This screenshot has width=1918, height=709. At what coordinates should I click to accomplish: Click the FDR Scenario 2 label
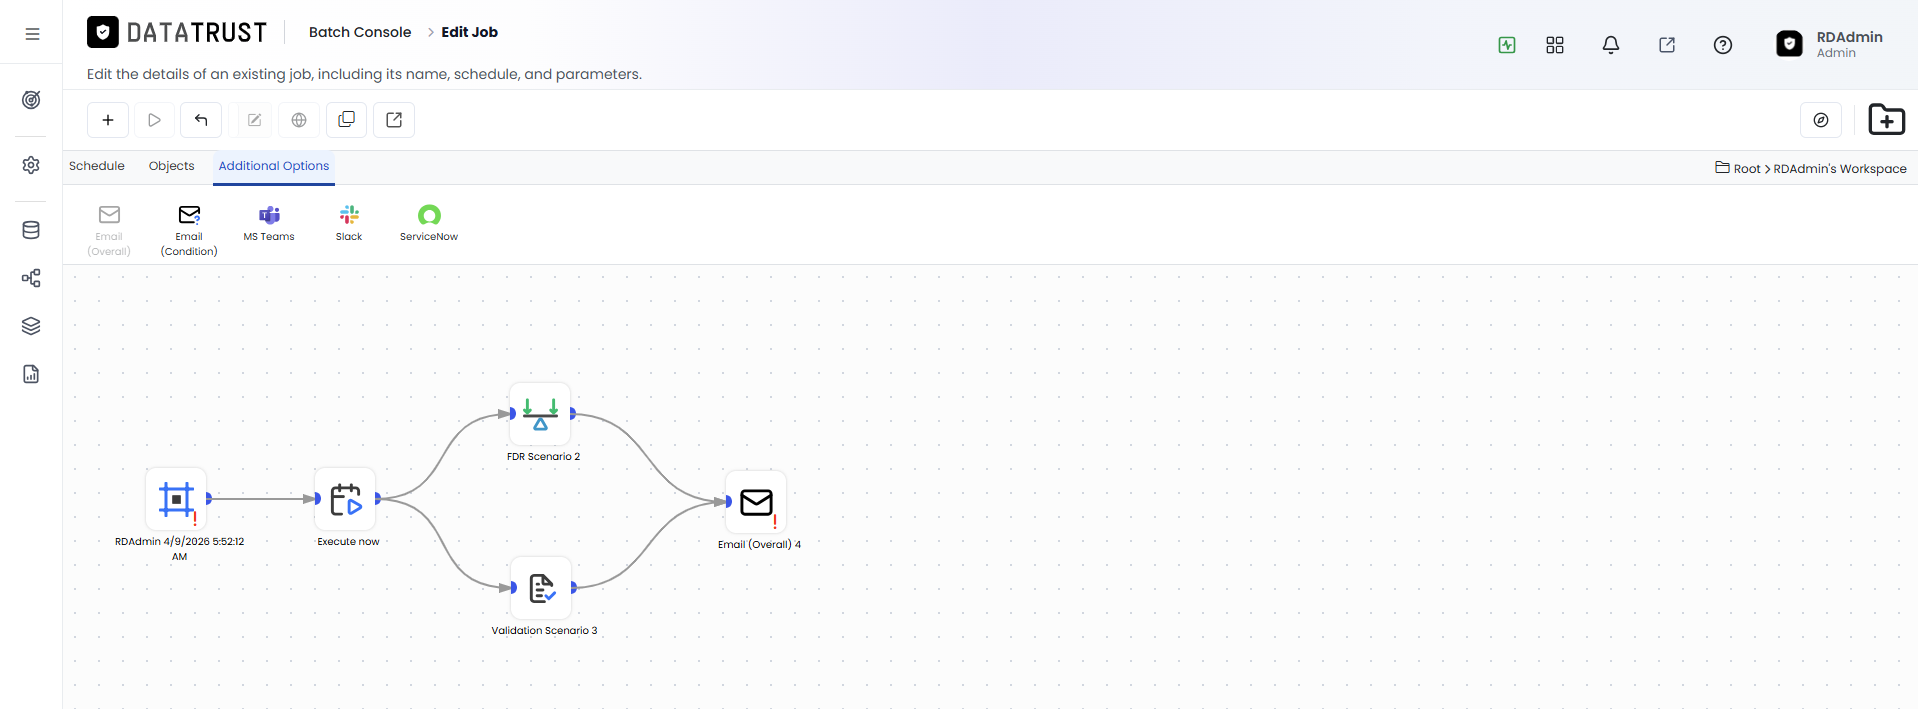pos(543,457)
